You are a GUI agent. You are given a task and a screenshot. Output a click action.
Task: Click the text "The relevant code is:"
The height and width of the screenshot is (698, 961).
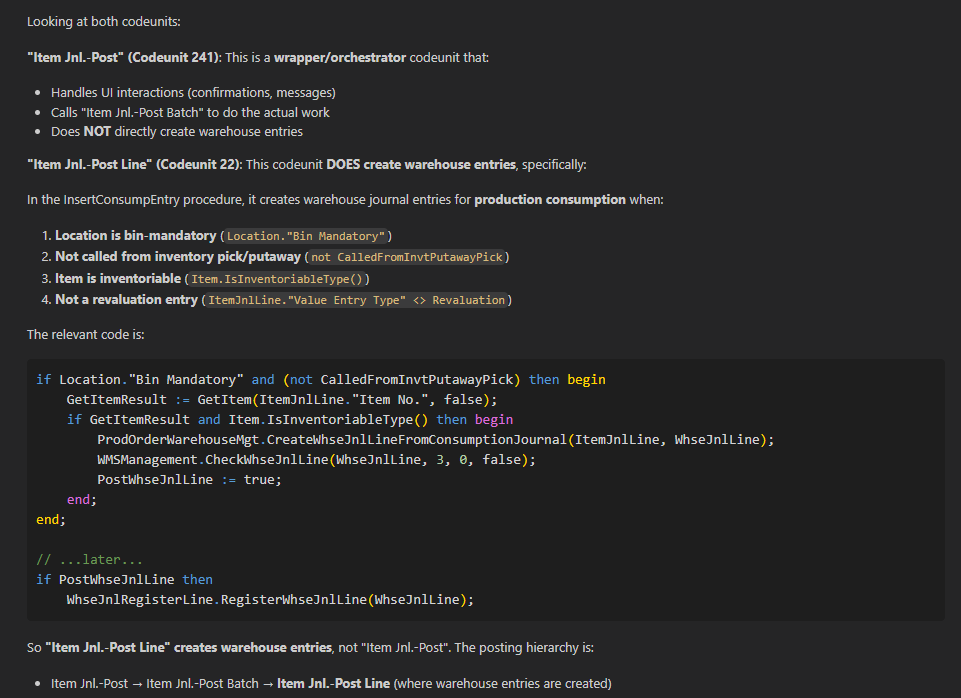(x=86, y=334)
